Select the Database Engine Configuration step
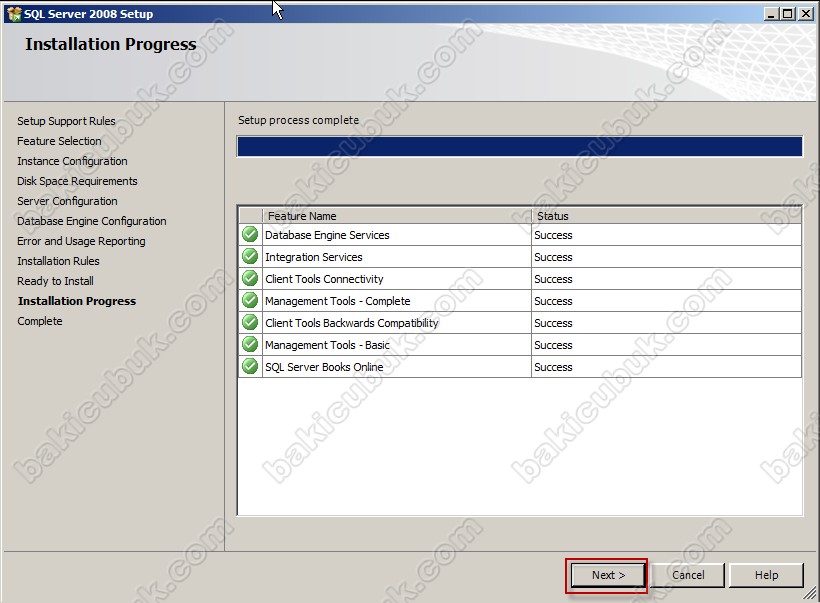The image size is (820, 603). pos(92,221)
